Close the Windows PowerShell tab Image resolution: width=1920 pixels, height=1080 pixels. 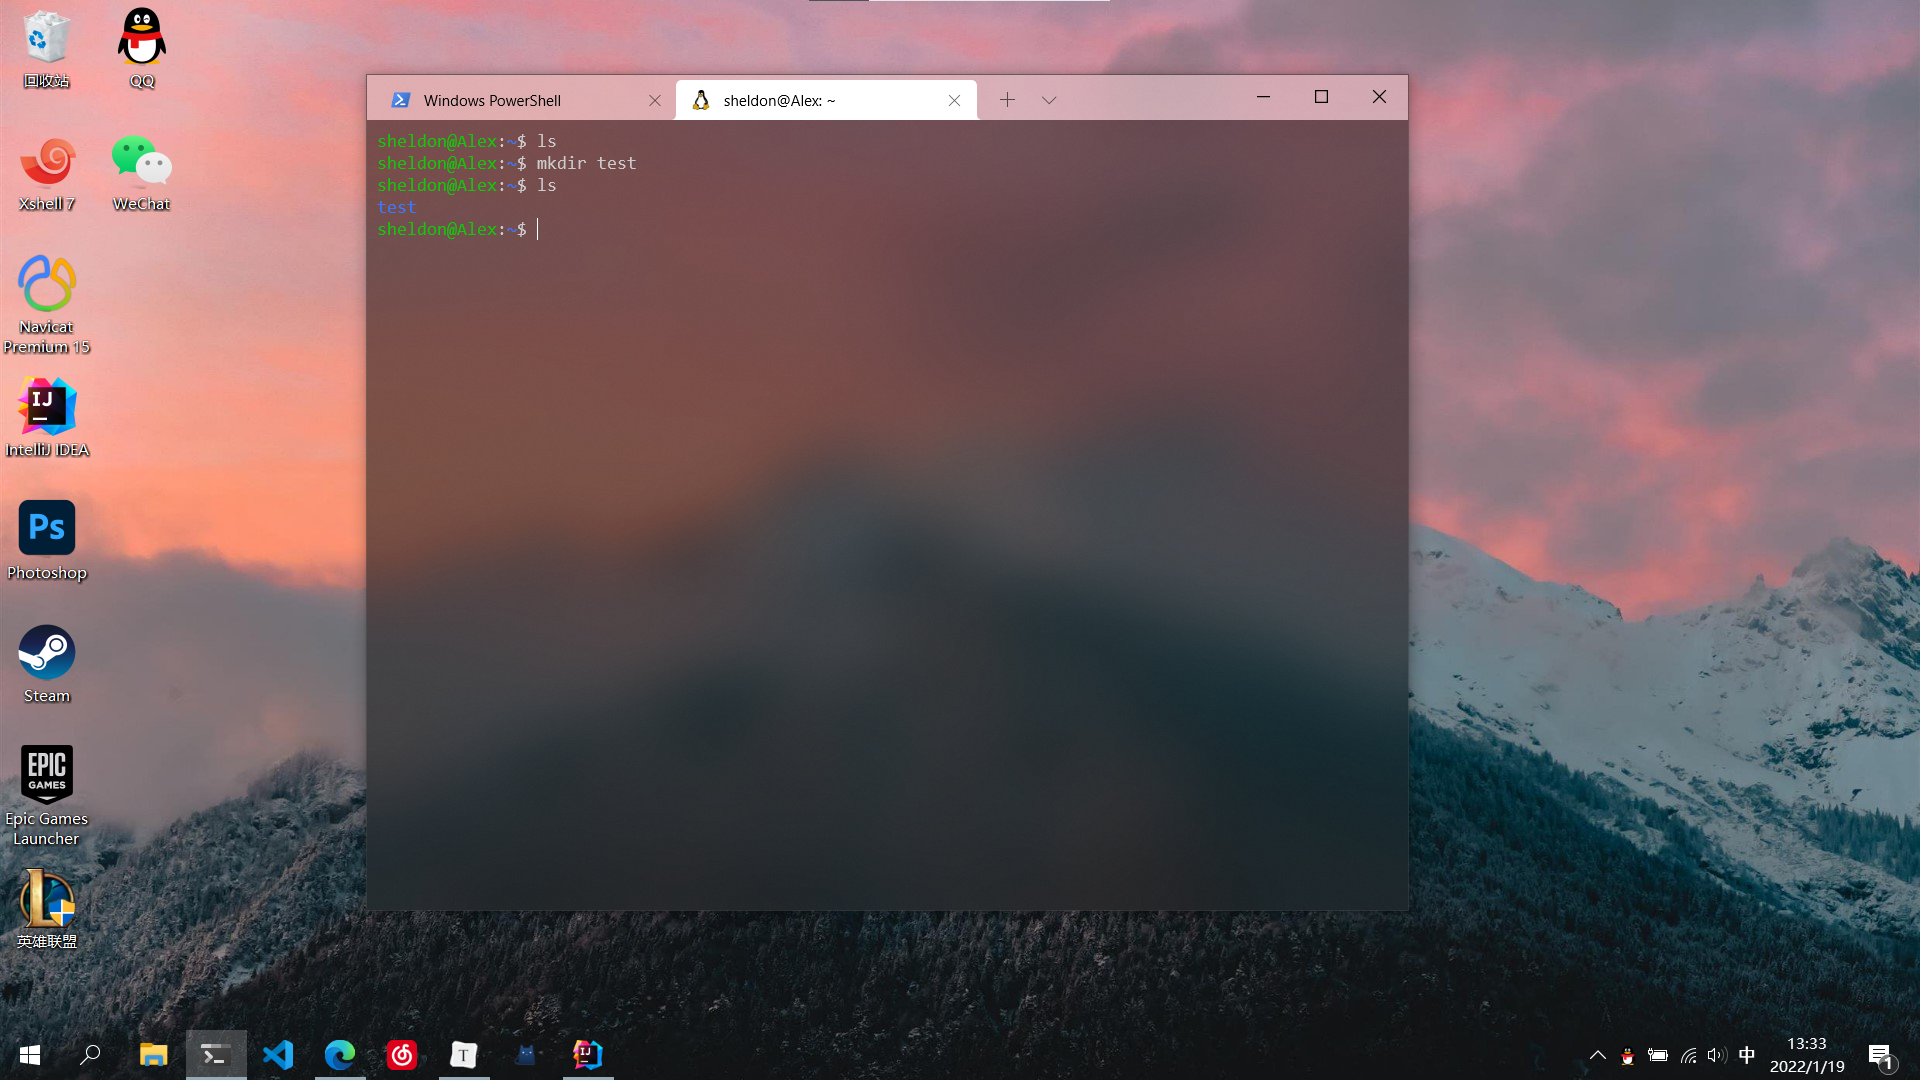tap(655, 100)
